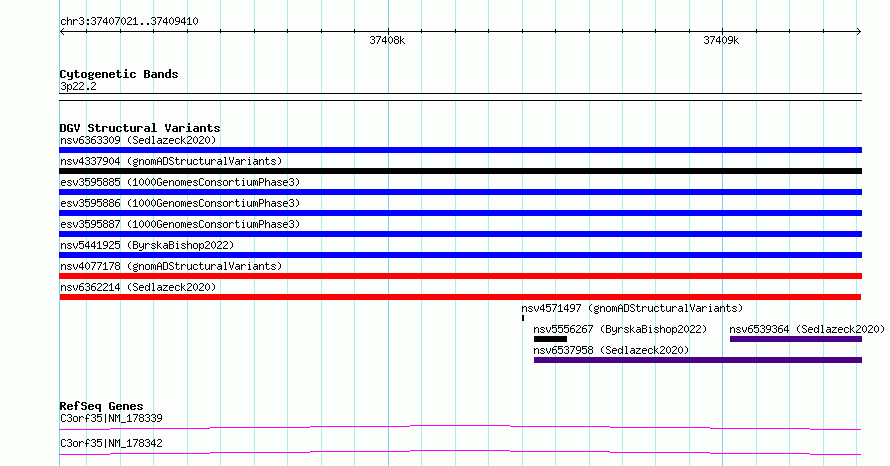This screenshot has width=890, height=466.
Task: Open variant nsv6362214 (Sedlazeck2020) label
Action: pyautogui.click(x=138, y=287)
